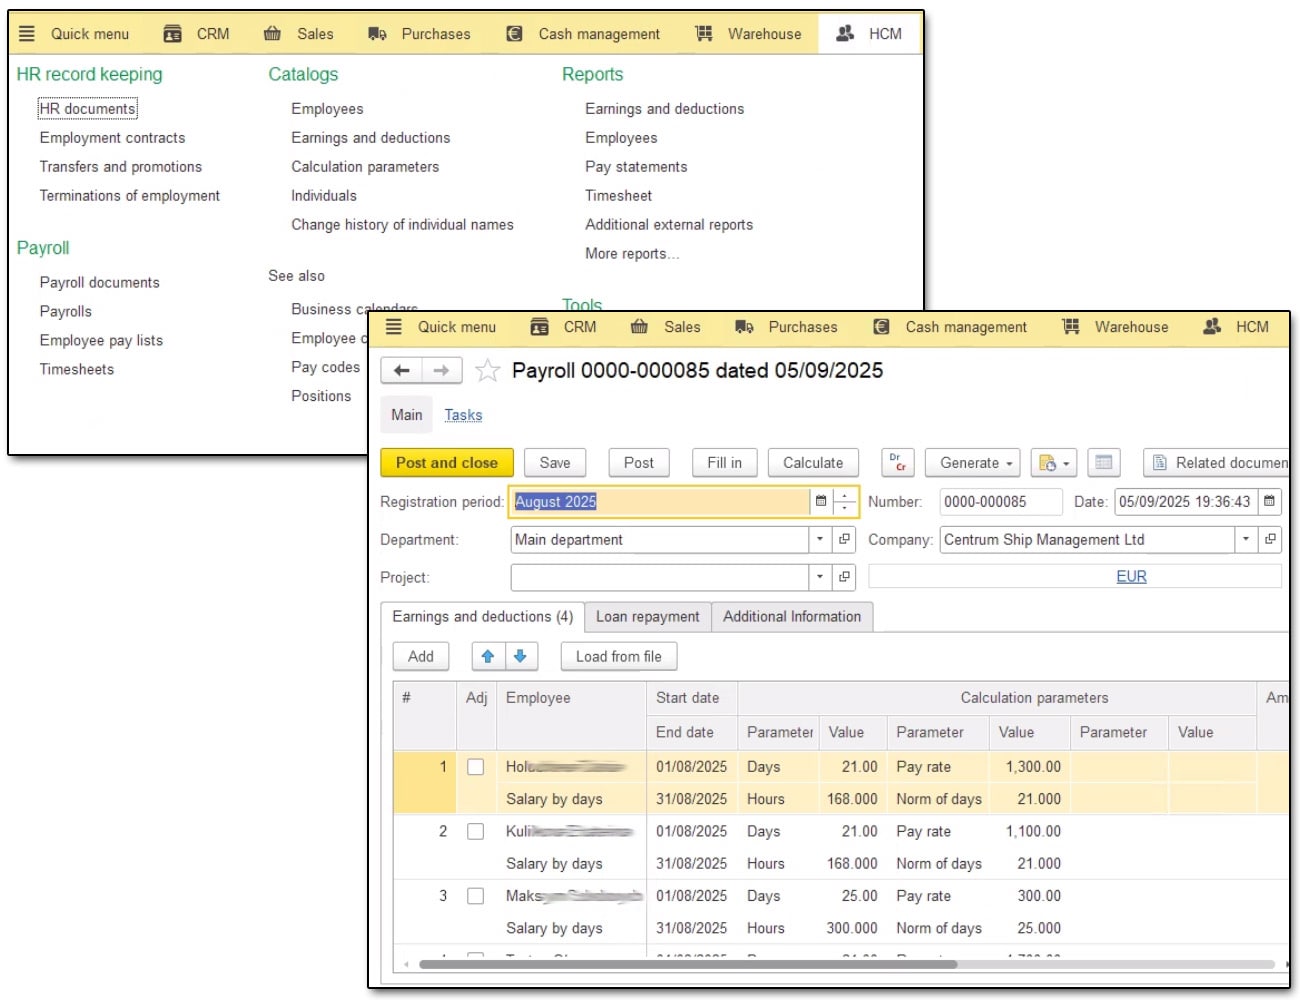This screenshot has width=1300, height=1000.
Task: Click the back navigation arrow icon
Action: point(402,371)
